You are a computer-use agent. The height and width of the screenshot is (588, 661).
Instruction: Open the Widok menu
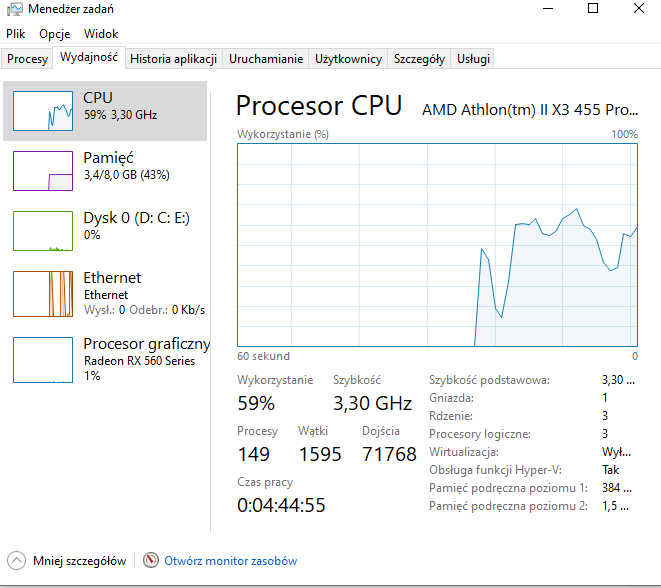point(101,34)
